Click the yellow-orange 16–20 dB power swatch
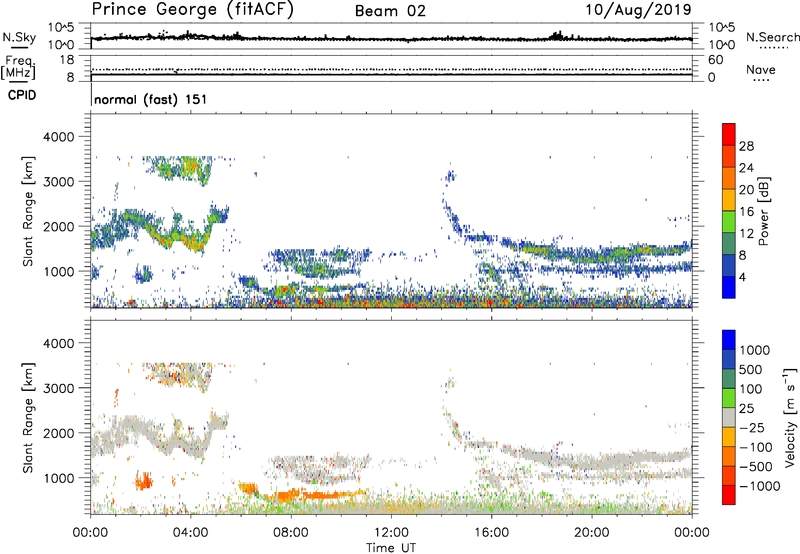Viewport: 800px width, 554px height. click(729, 200)
